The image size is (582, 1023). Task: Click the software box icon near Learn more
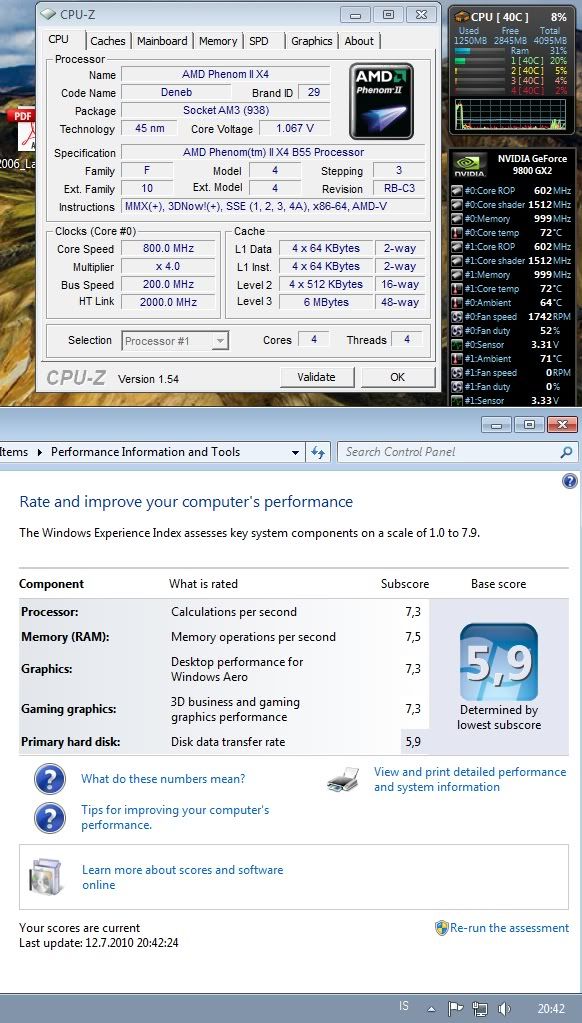[x=45, y=876]
